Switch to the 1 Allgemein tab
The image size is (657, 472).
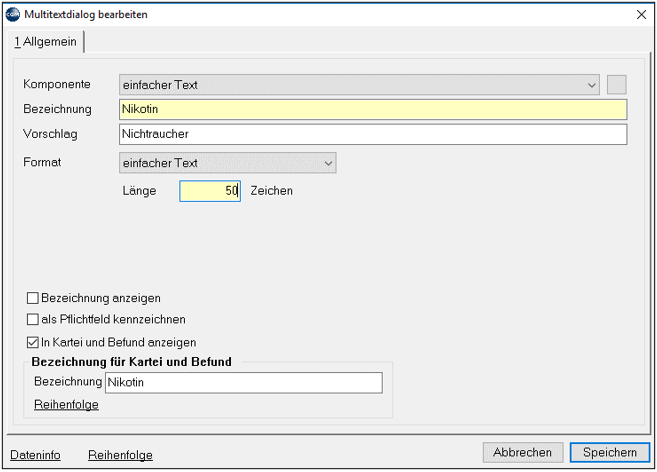46,41
